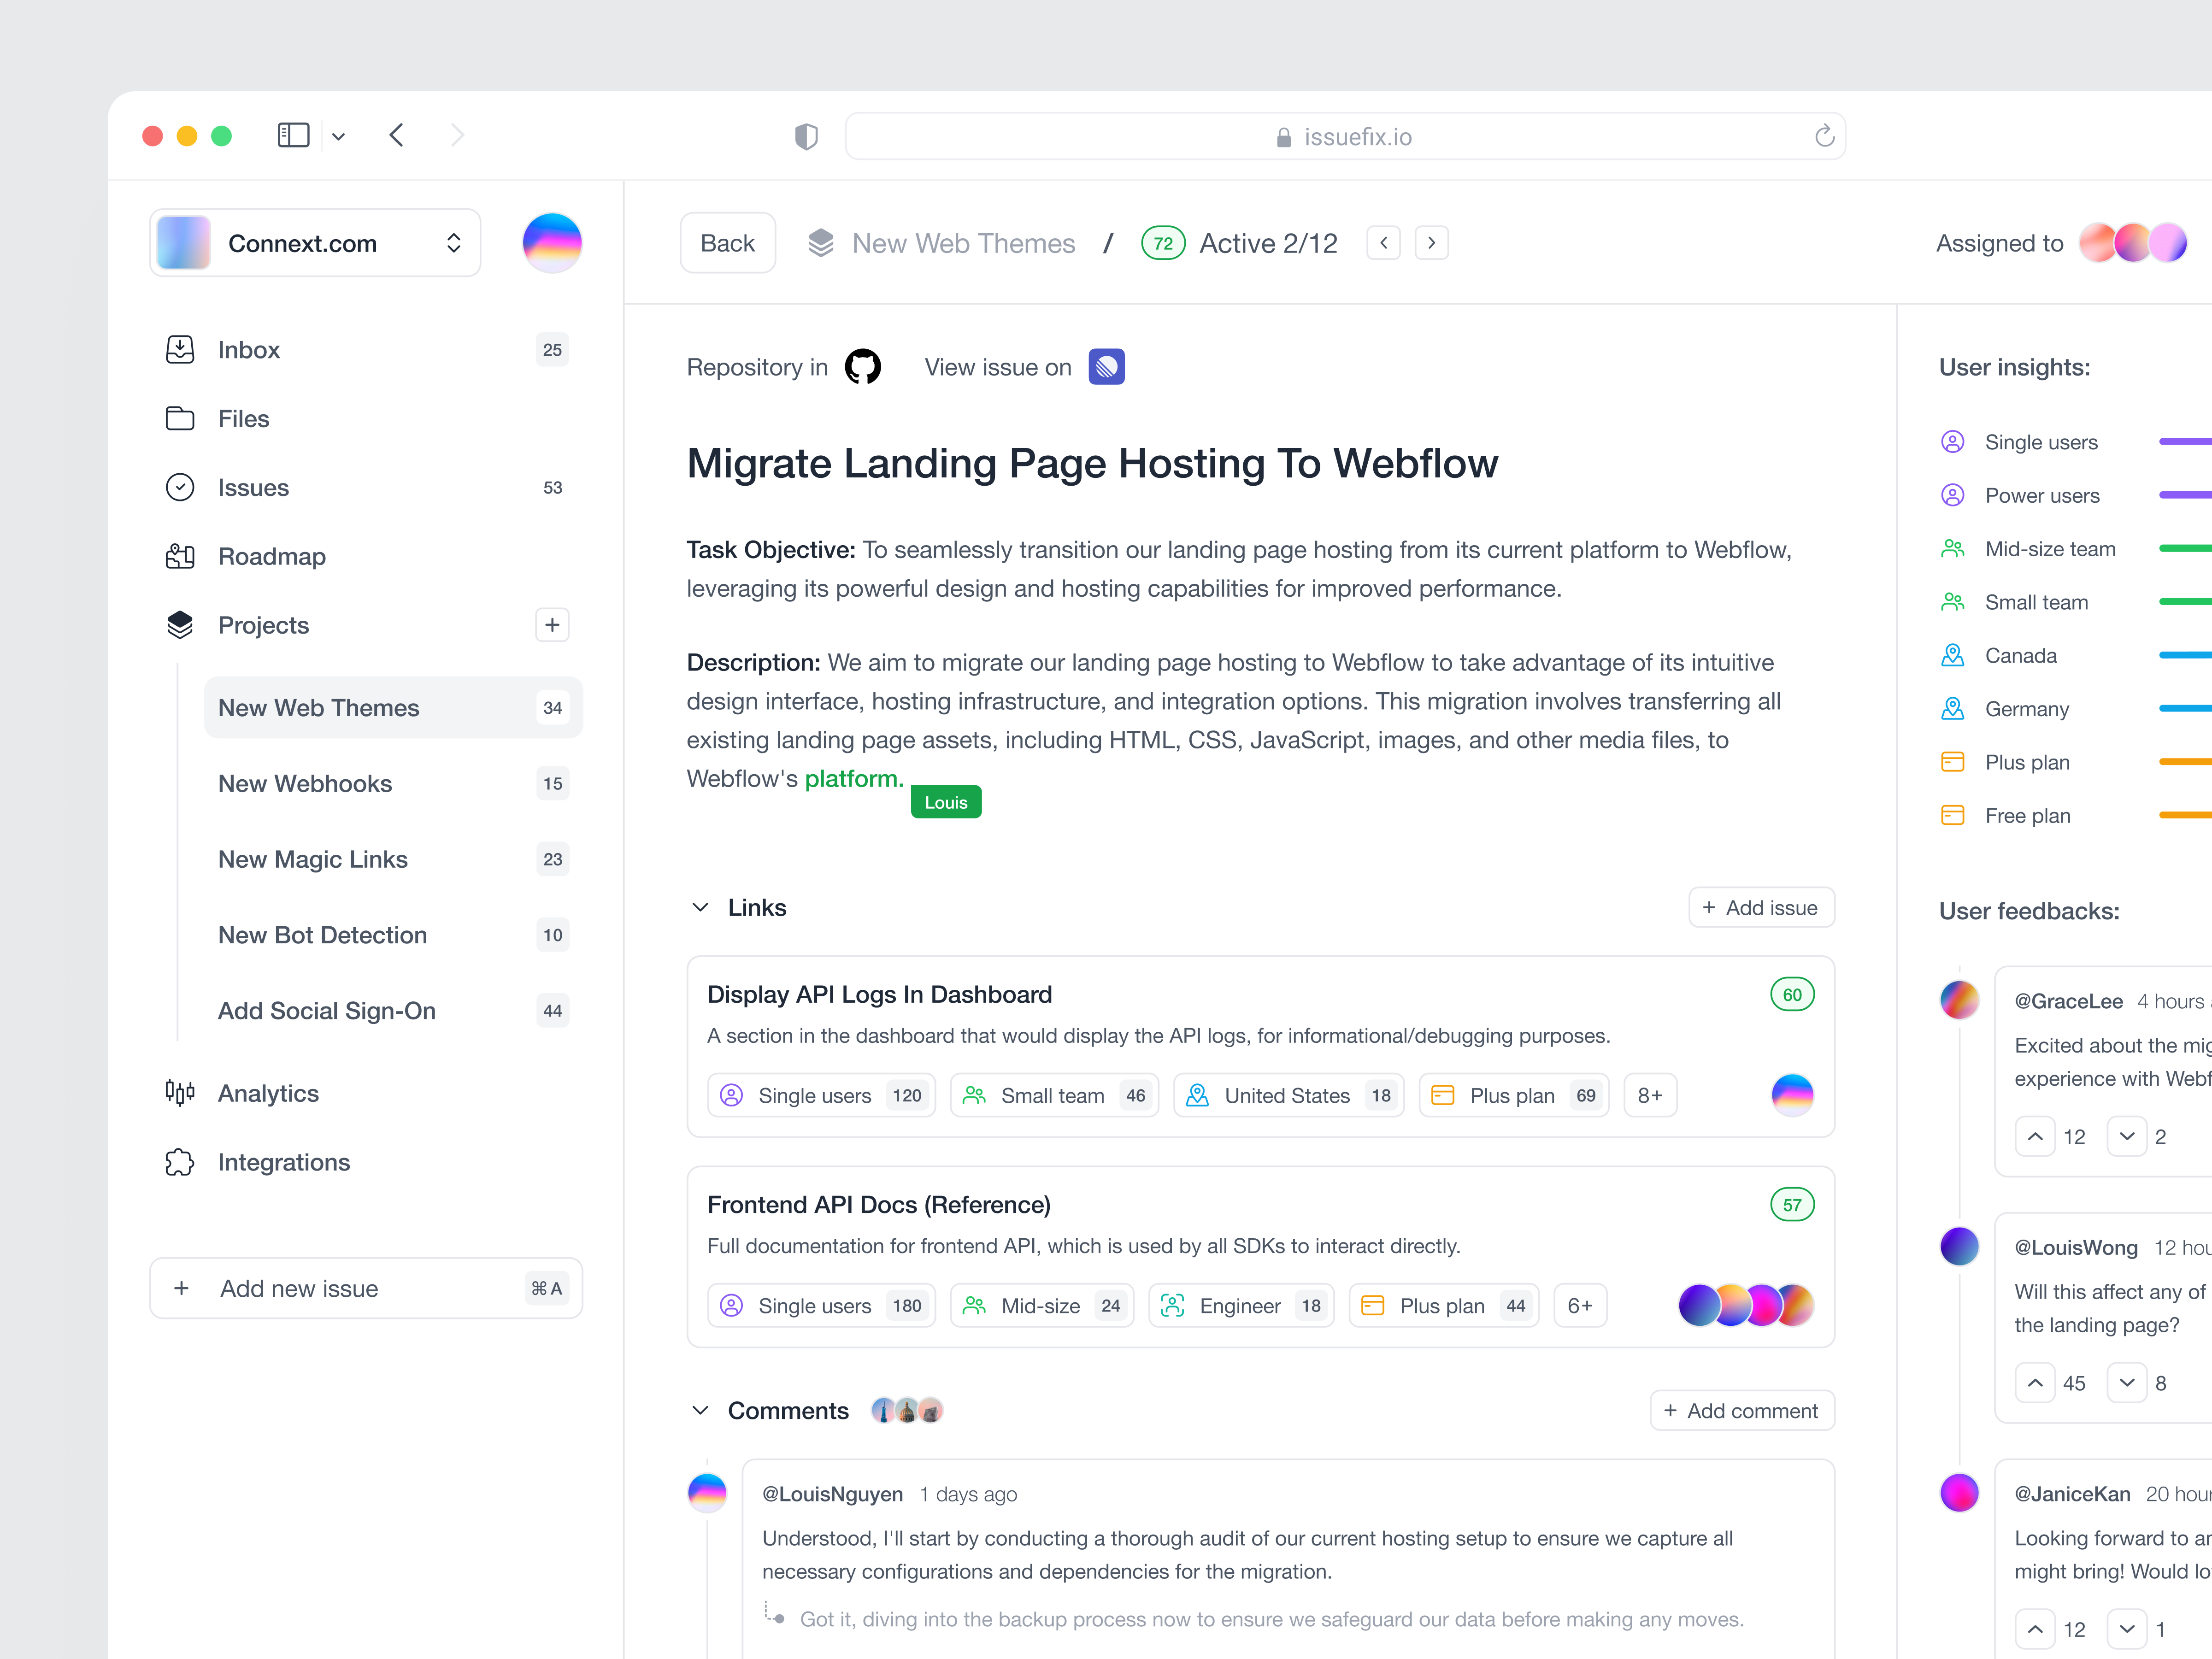Expand the 8+ more tags on API Logs card

1650,1095
